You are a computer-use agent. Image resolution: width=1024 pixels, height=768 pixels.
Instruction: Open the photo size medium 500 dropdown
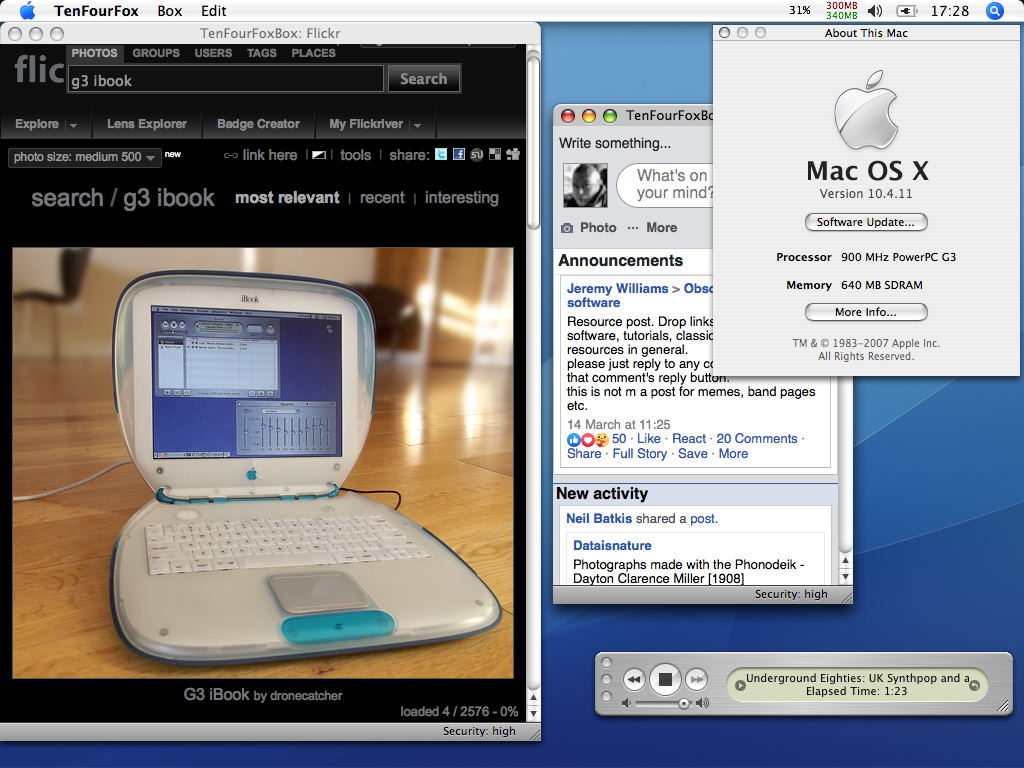pyautogui.click(x=84, y=157)
